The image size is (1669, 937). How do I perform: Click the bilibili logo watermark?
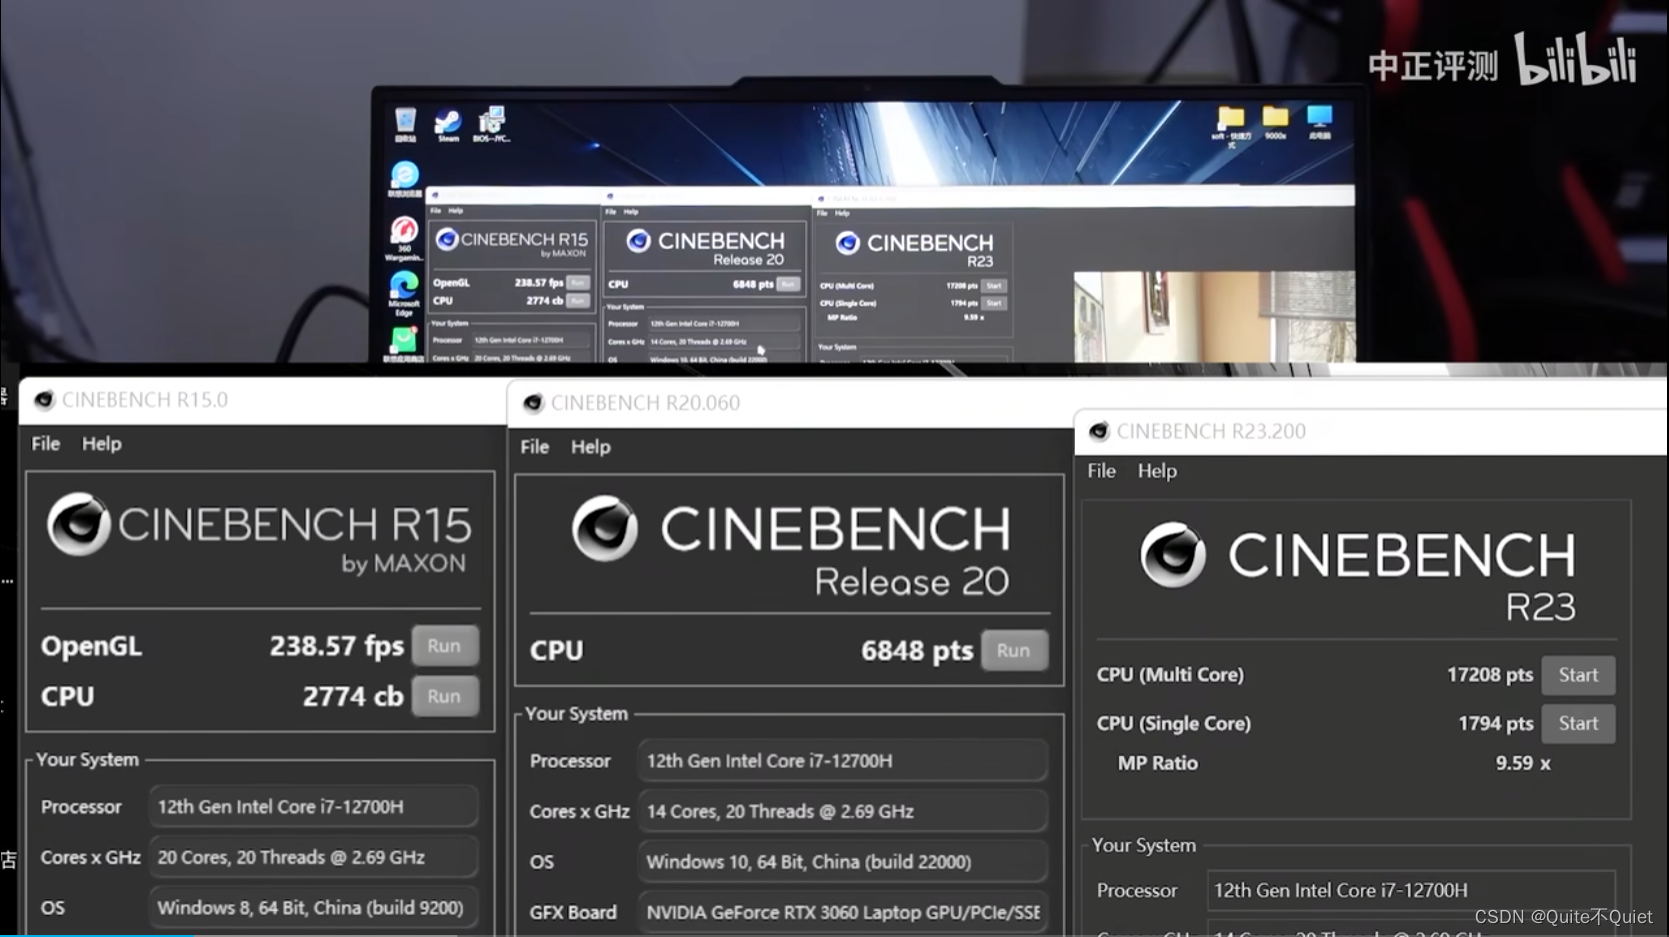click(1575, 59)
